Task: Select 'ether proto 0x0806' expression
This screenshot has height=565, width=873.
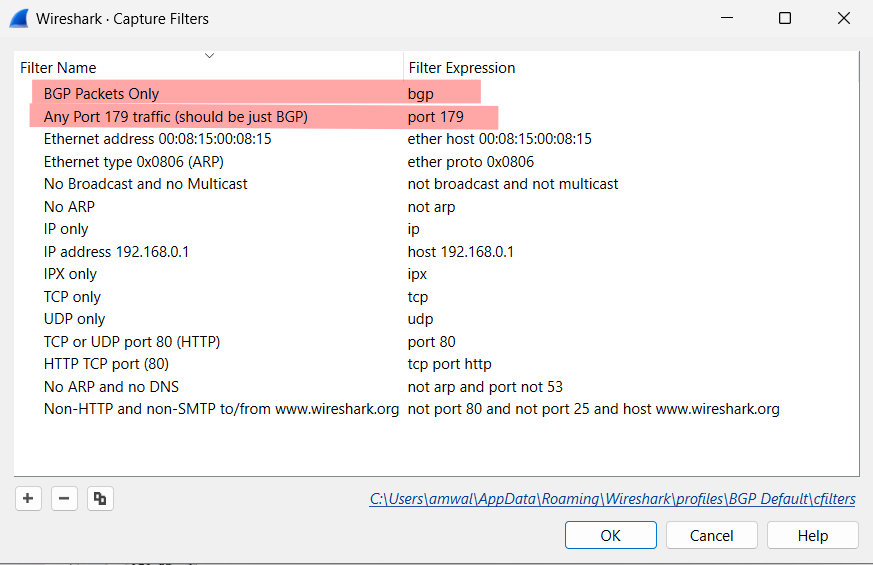Action: [x=470, y=162]
